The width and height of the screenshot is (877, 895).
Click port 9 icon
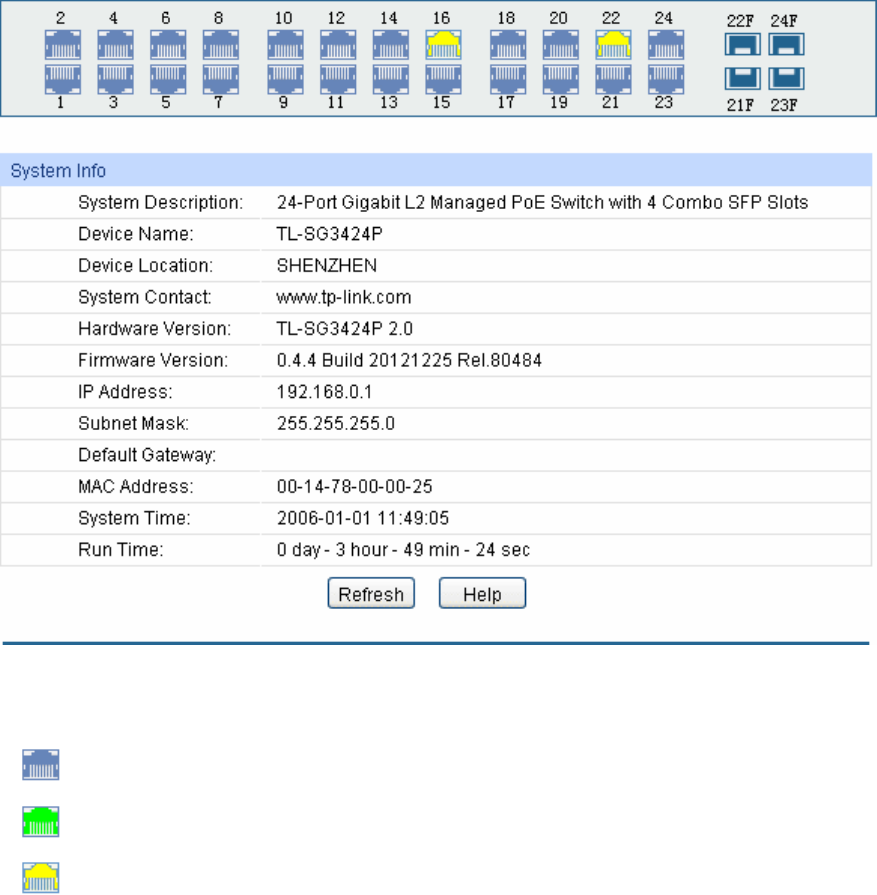pos(285,79)
